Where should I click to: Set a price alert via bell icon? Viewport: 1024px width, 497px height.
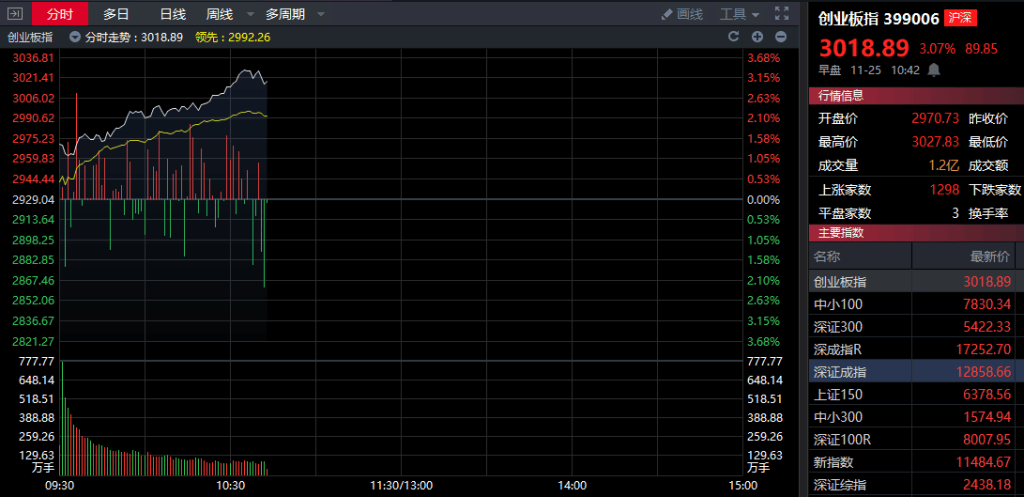coord(934,70)
